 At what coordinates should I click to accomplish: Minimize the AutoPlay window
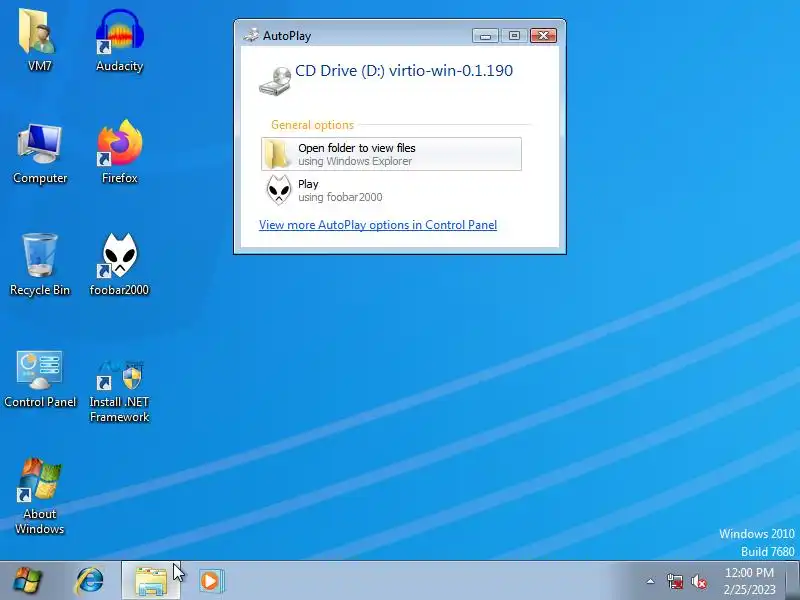(485, 36)
